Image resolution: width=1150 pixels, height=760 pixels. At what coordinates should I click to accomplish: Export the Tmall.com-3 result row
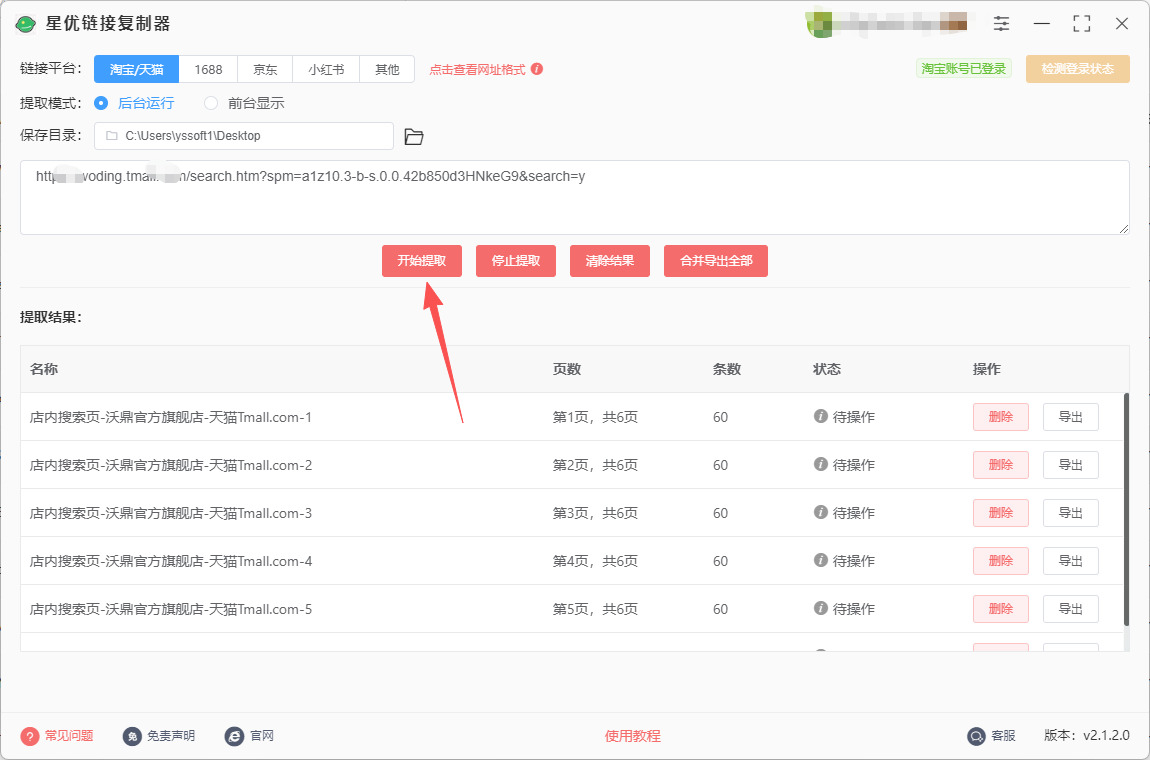pyautogui.click(x=1071, y=514)
